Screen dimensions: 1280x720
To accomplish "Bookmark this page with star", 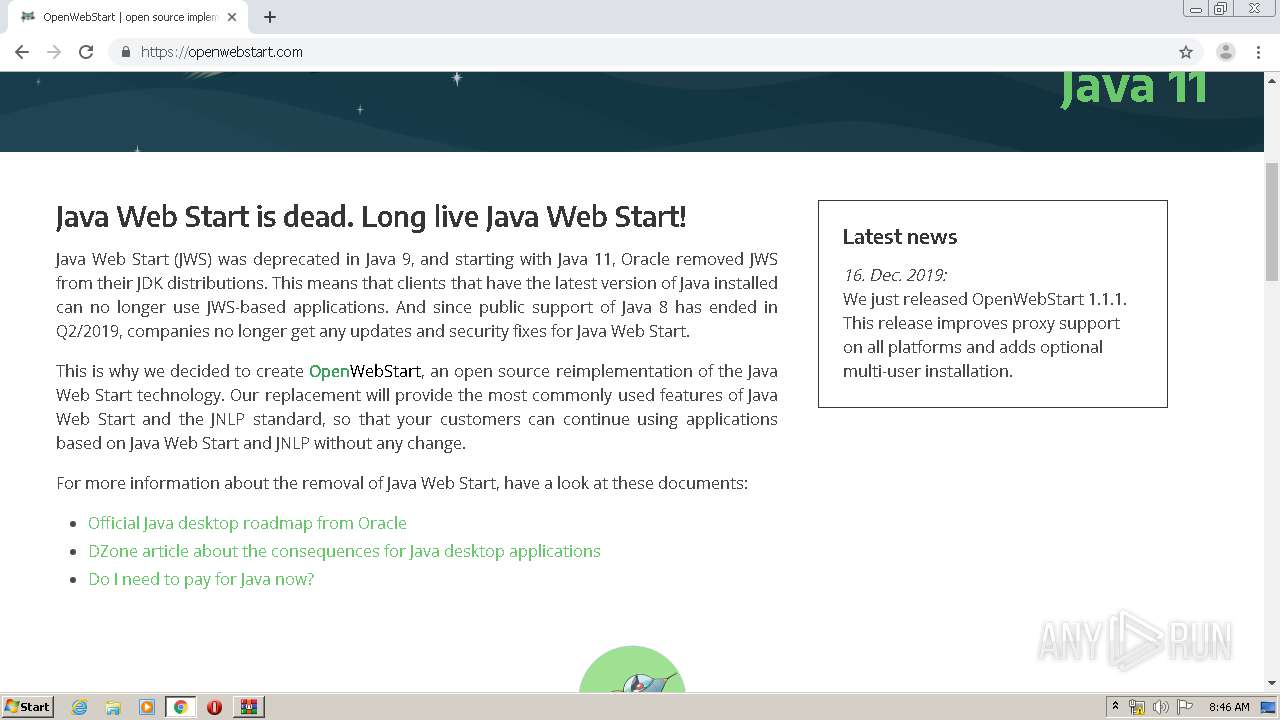I will (1186, 52).
